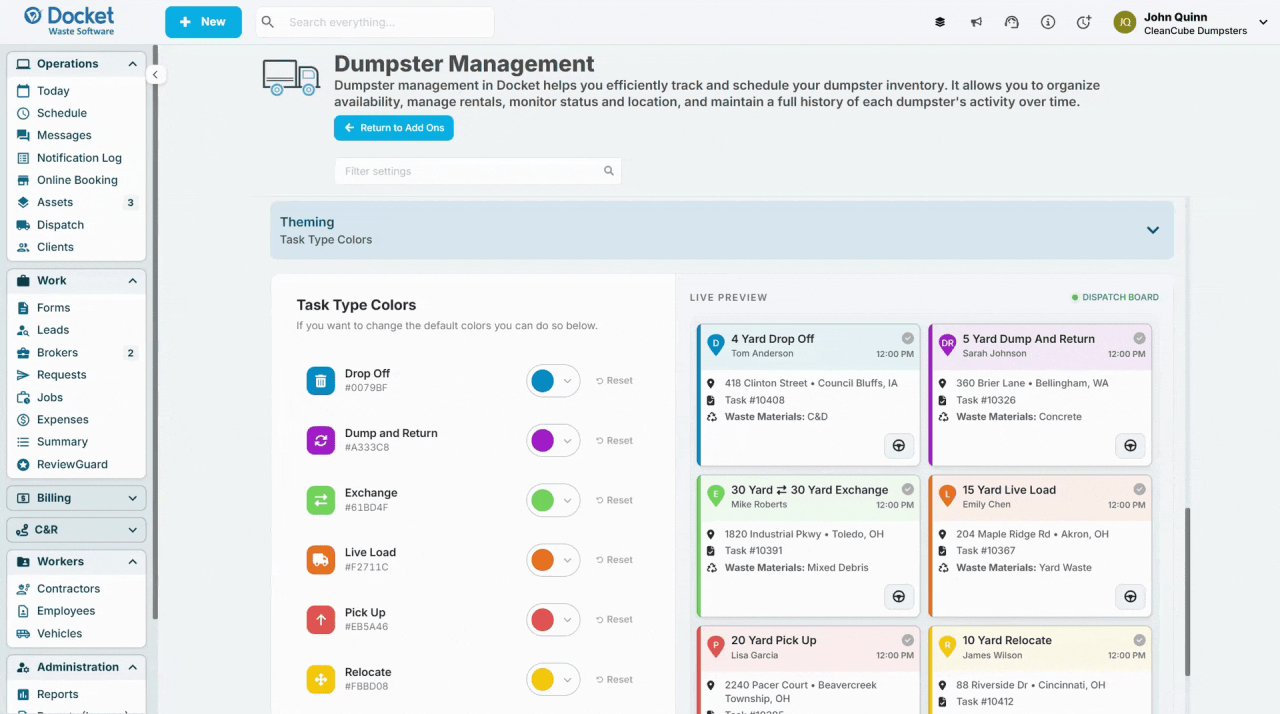Reset the Drop Off color
Image resolution: width=1280 pixels, height=714 pixels.
pos(614,381)
